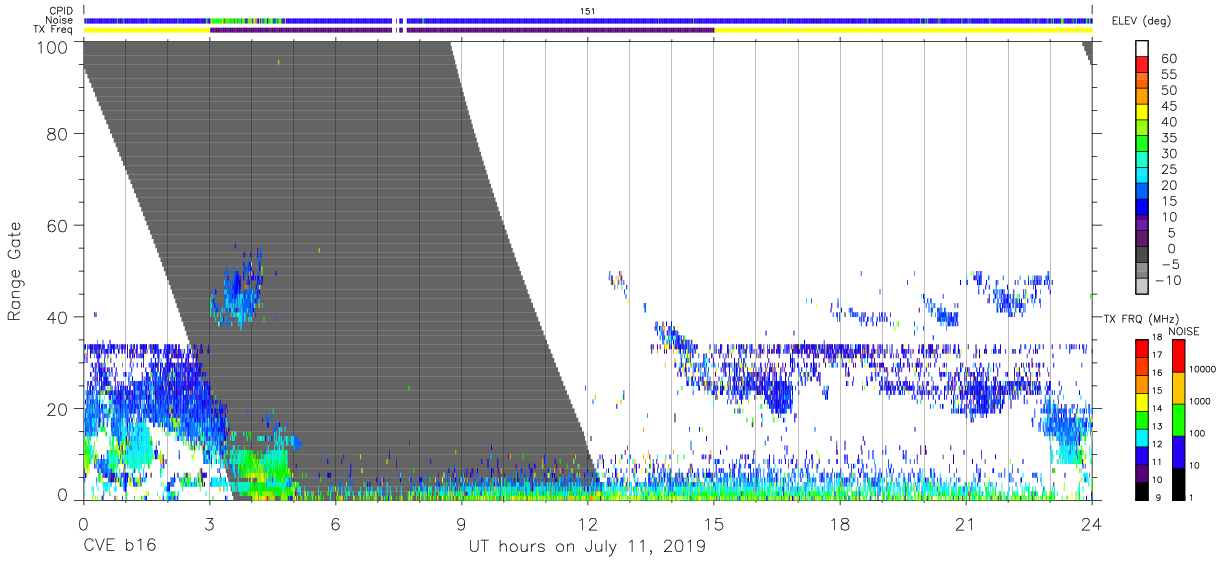
Task: Pick the orange segment of NOISE legend
Action: (x=1178, y=388)
